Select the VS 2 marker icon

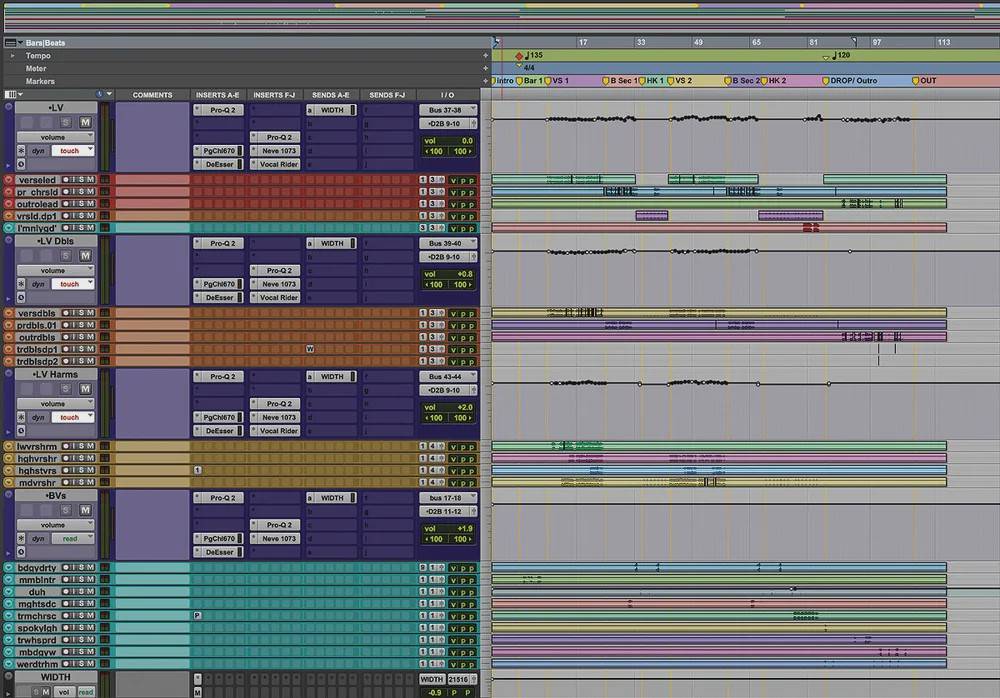(671, 81)
